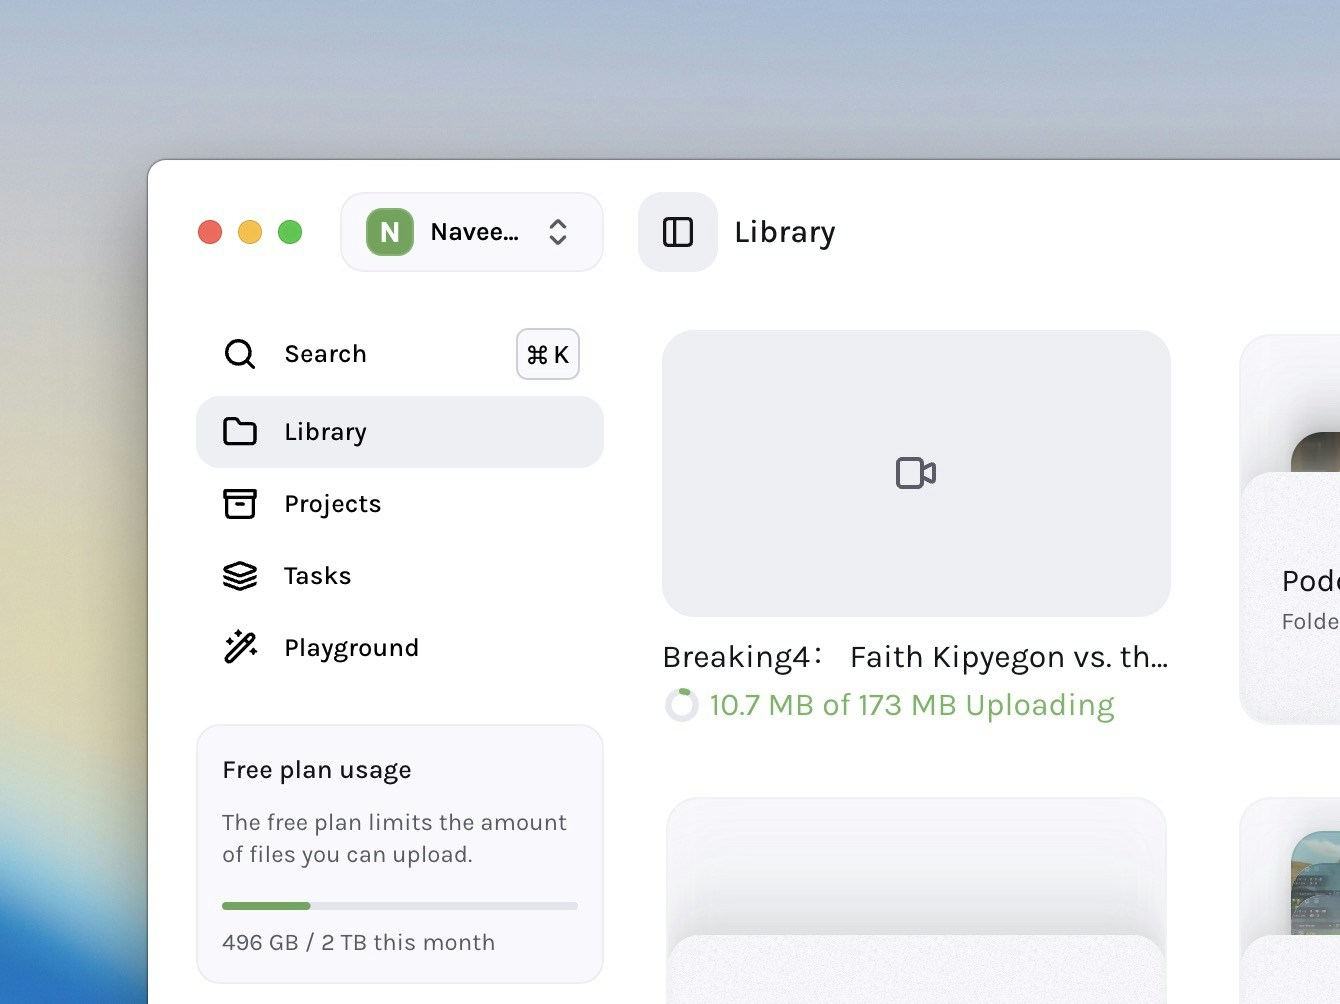The image size is (1340, 1004).
Task: Navigate to Projects in the sidebar
Action: pyautogui.click(x=332, y=504)
